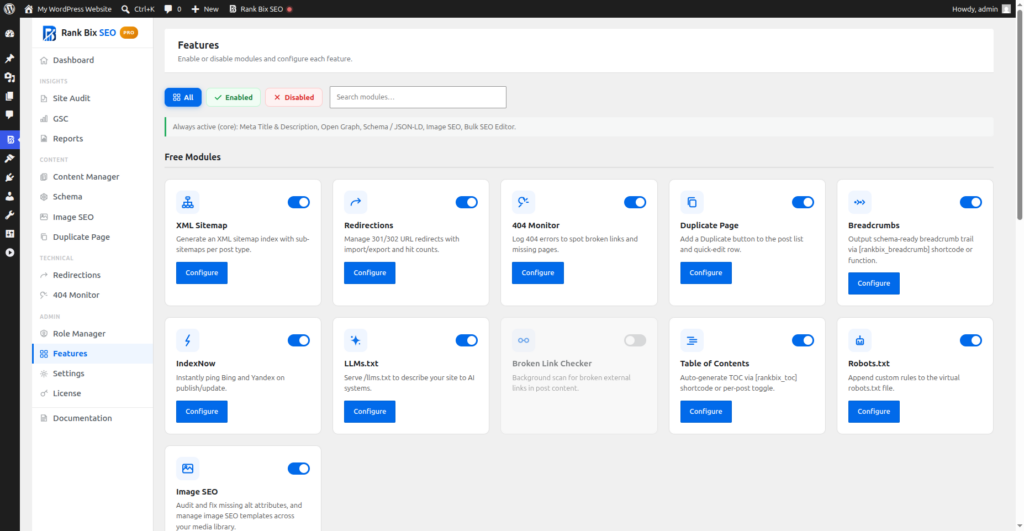The image size is (1024, 531).
Task: Open Plugins icon in WordPress sidebar
Action: [10, 178]
